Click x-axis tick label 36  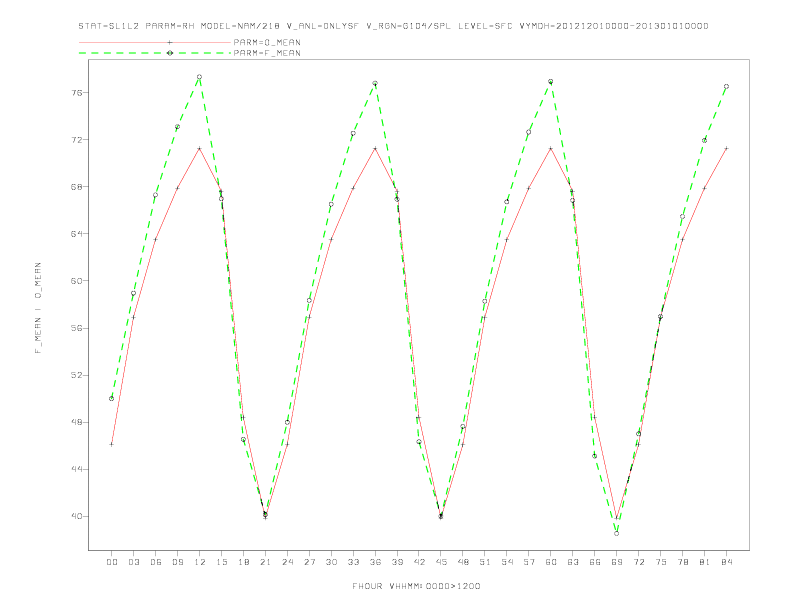(375, 562)
